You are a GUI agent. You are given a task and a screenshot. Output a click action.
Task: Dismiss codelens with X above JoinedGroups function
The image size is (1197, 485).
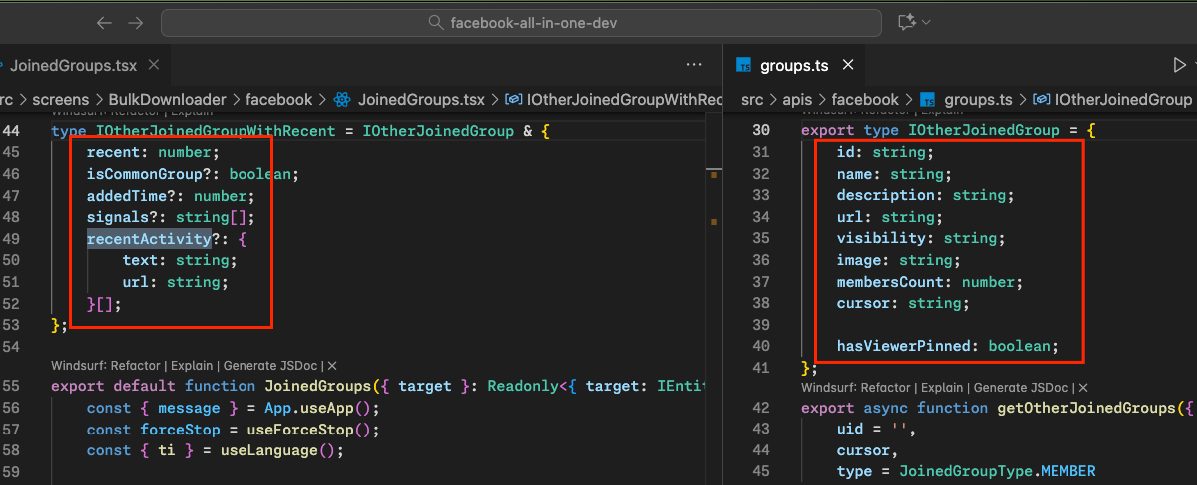332,366
